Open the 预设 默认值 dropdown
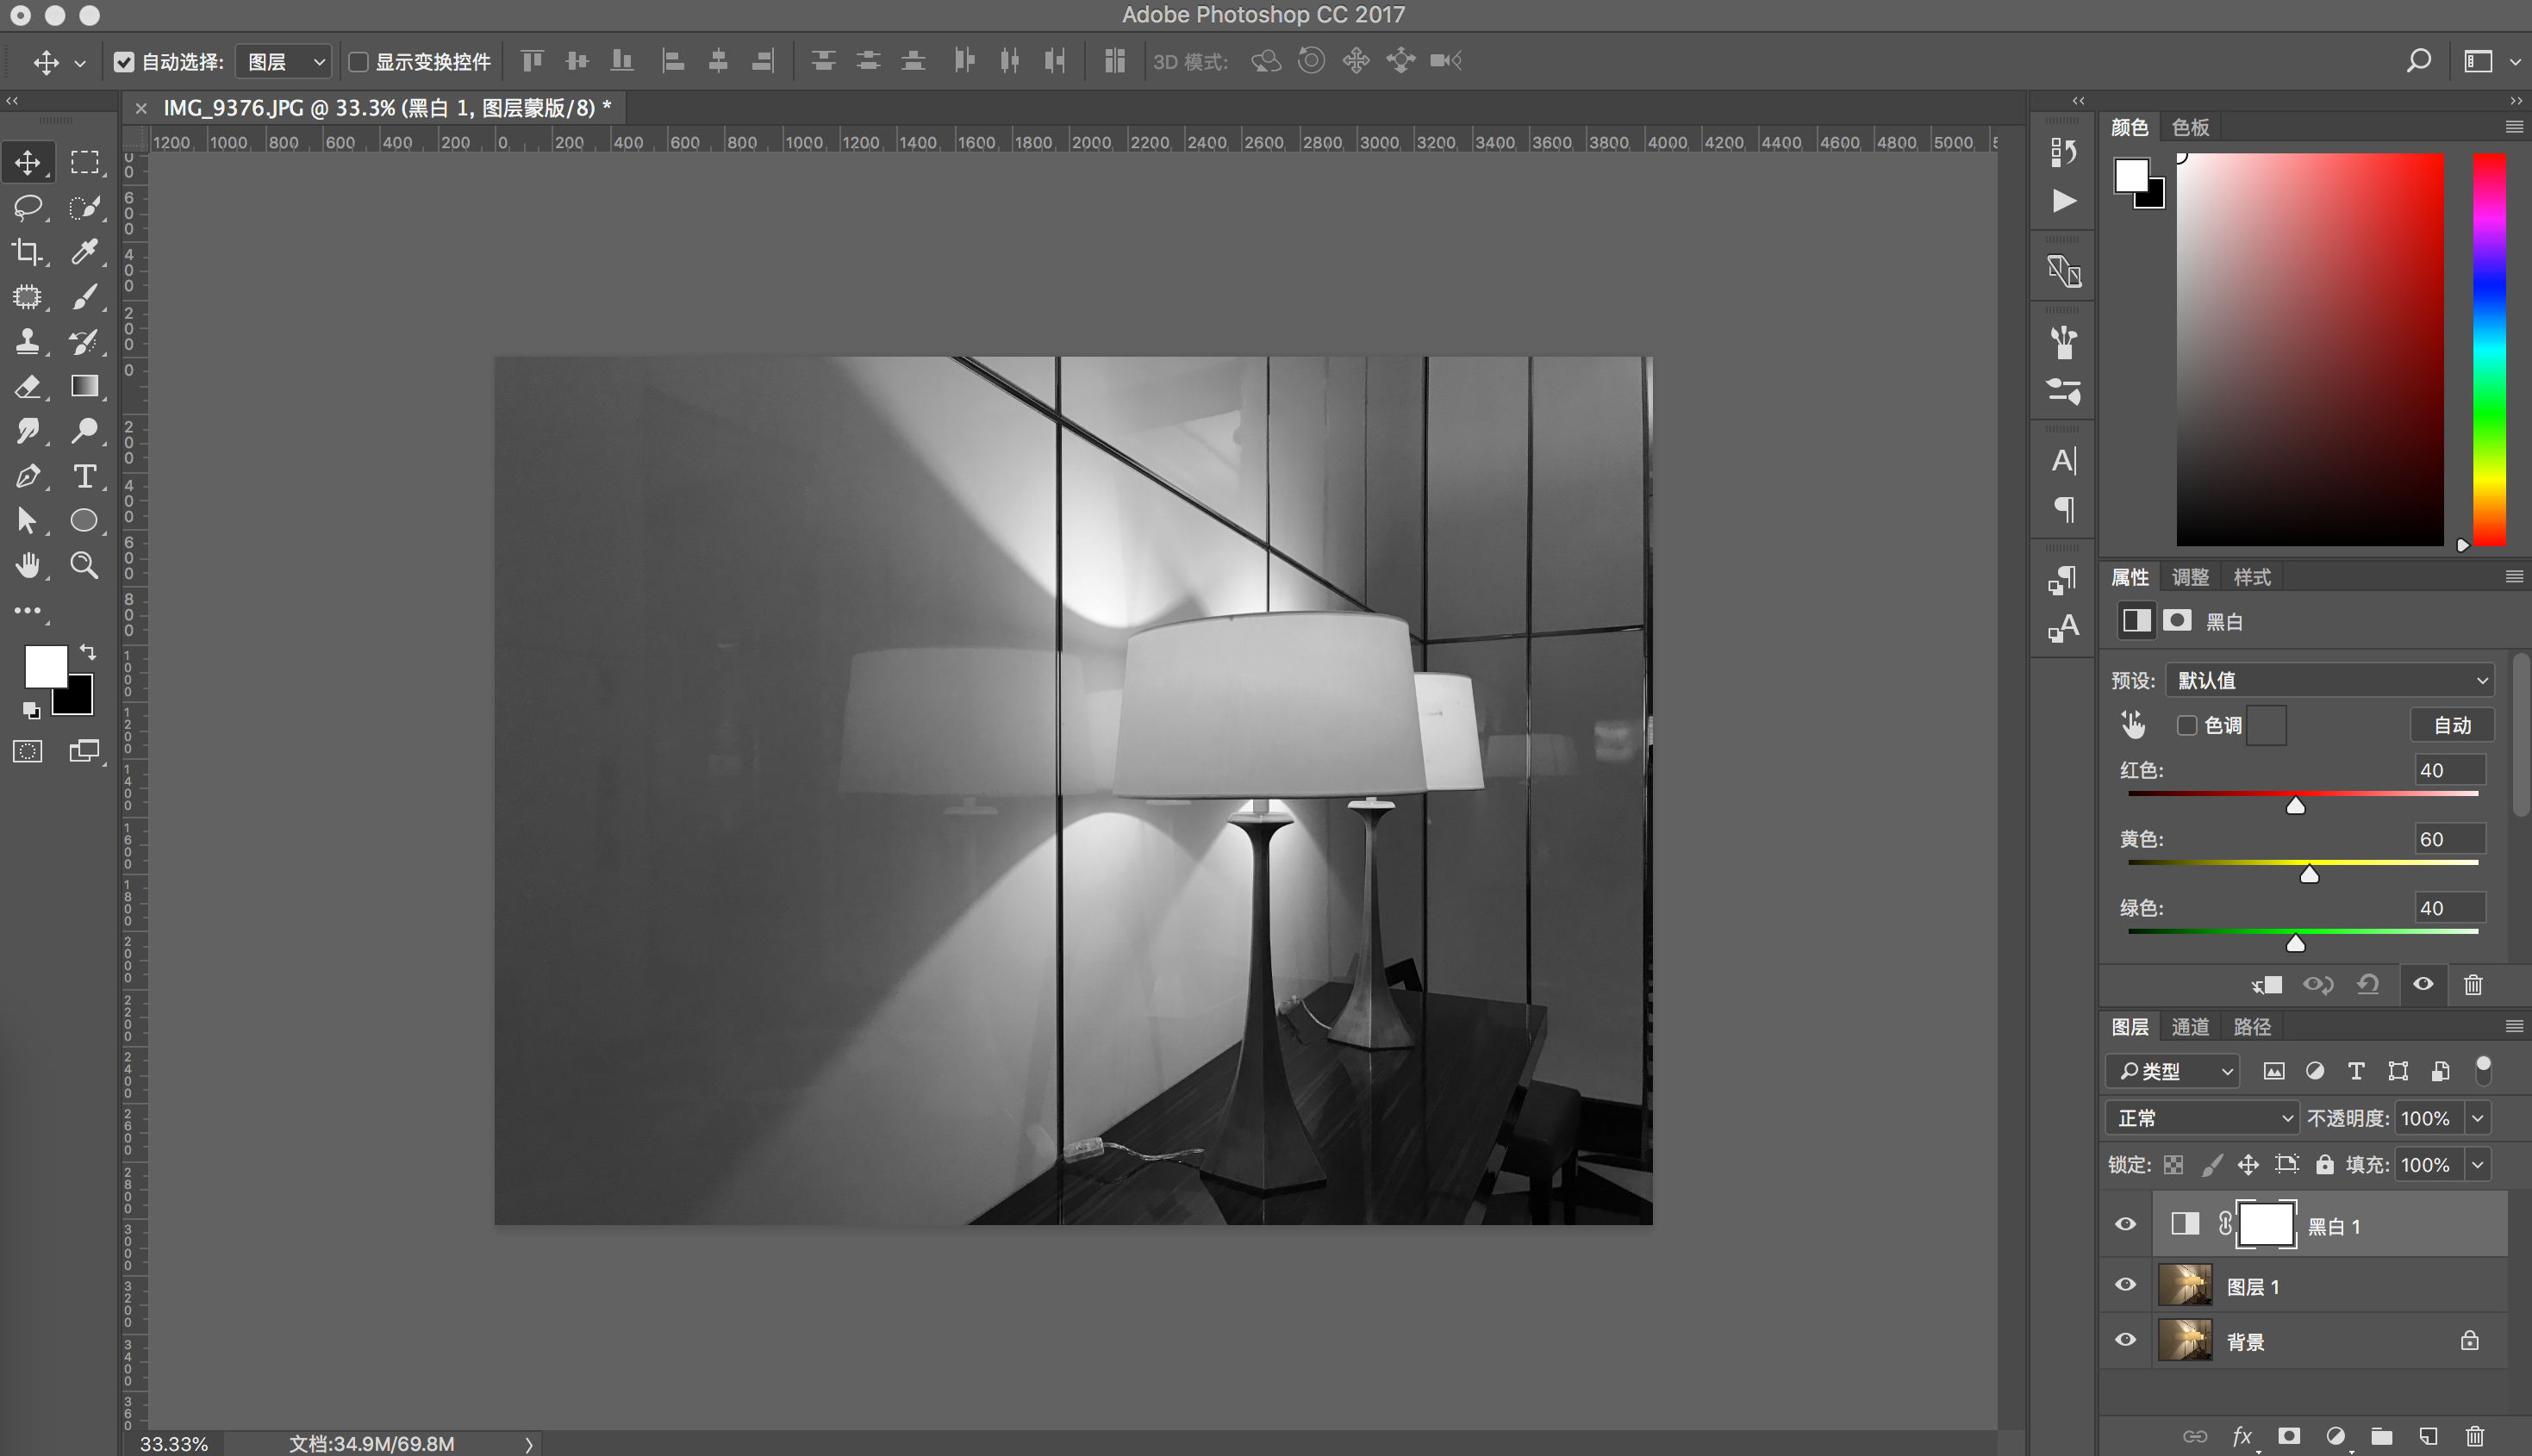This screenshot has width=2532, height=1456. coord(2329,680)
